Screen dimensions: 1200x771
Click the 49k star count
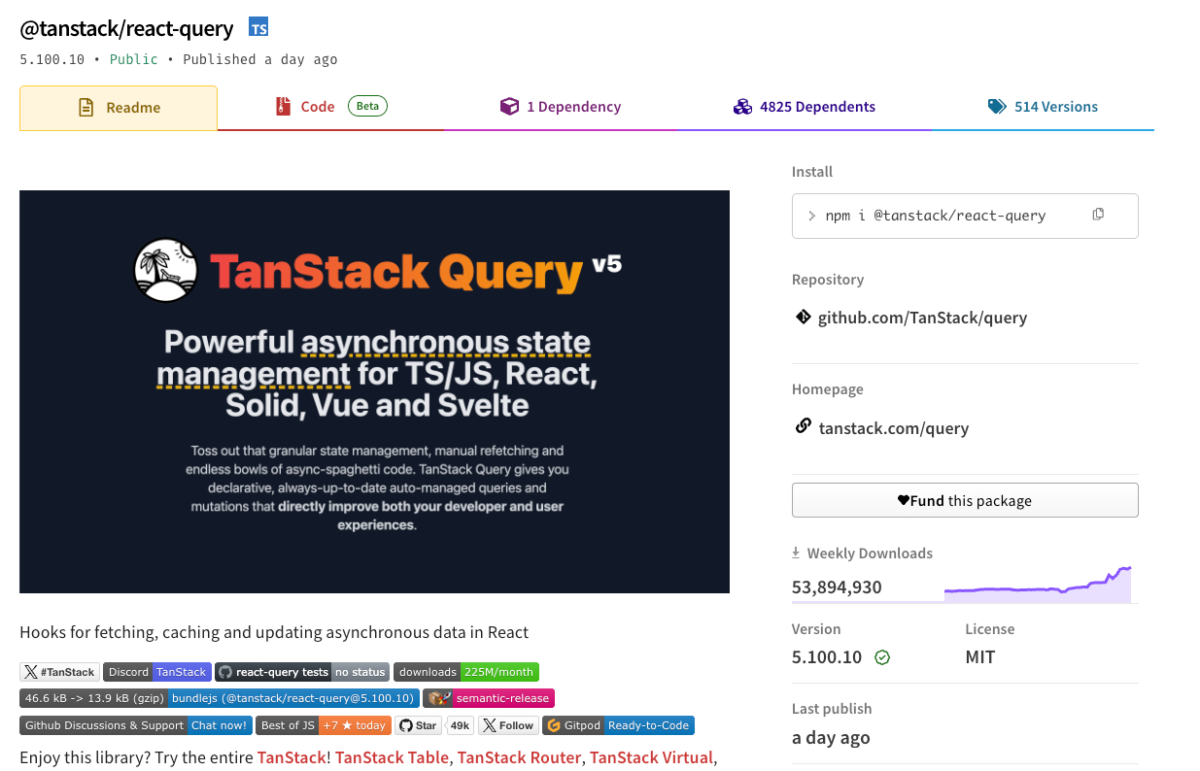(460, 725)
